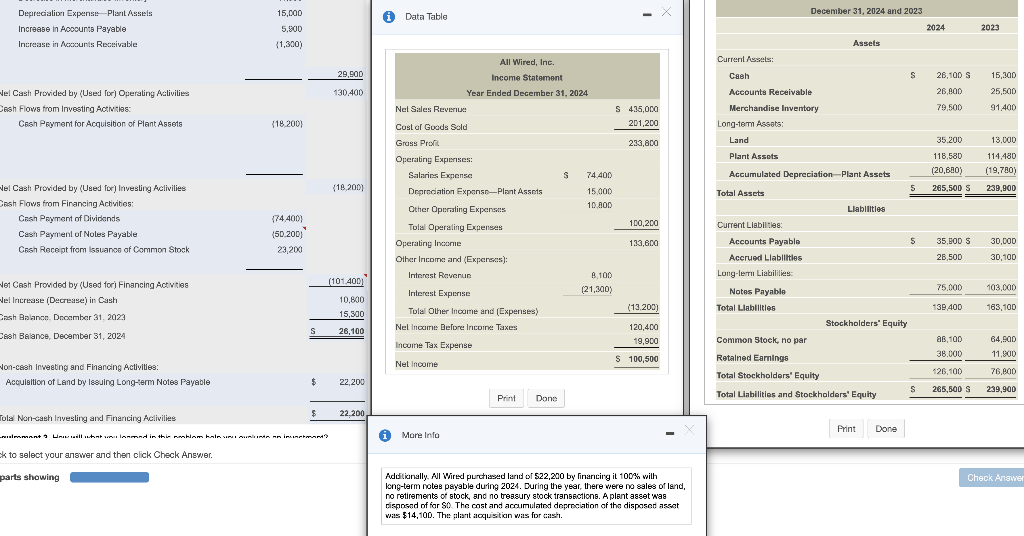Minimize the Data Table dialog
The height and width of the screenshot is (536, 1024).
pos(647,15)
